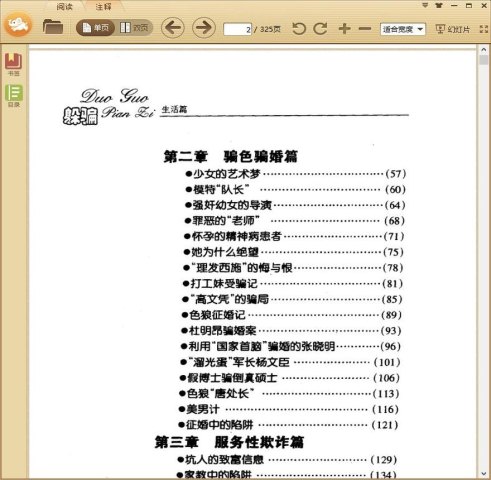Open the table of contents (目录) panel
491x480 pixels.
point(14,96)
